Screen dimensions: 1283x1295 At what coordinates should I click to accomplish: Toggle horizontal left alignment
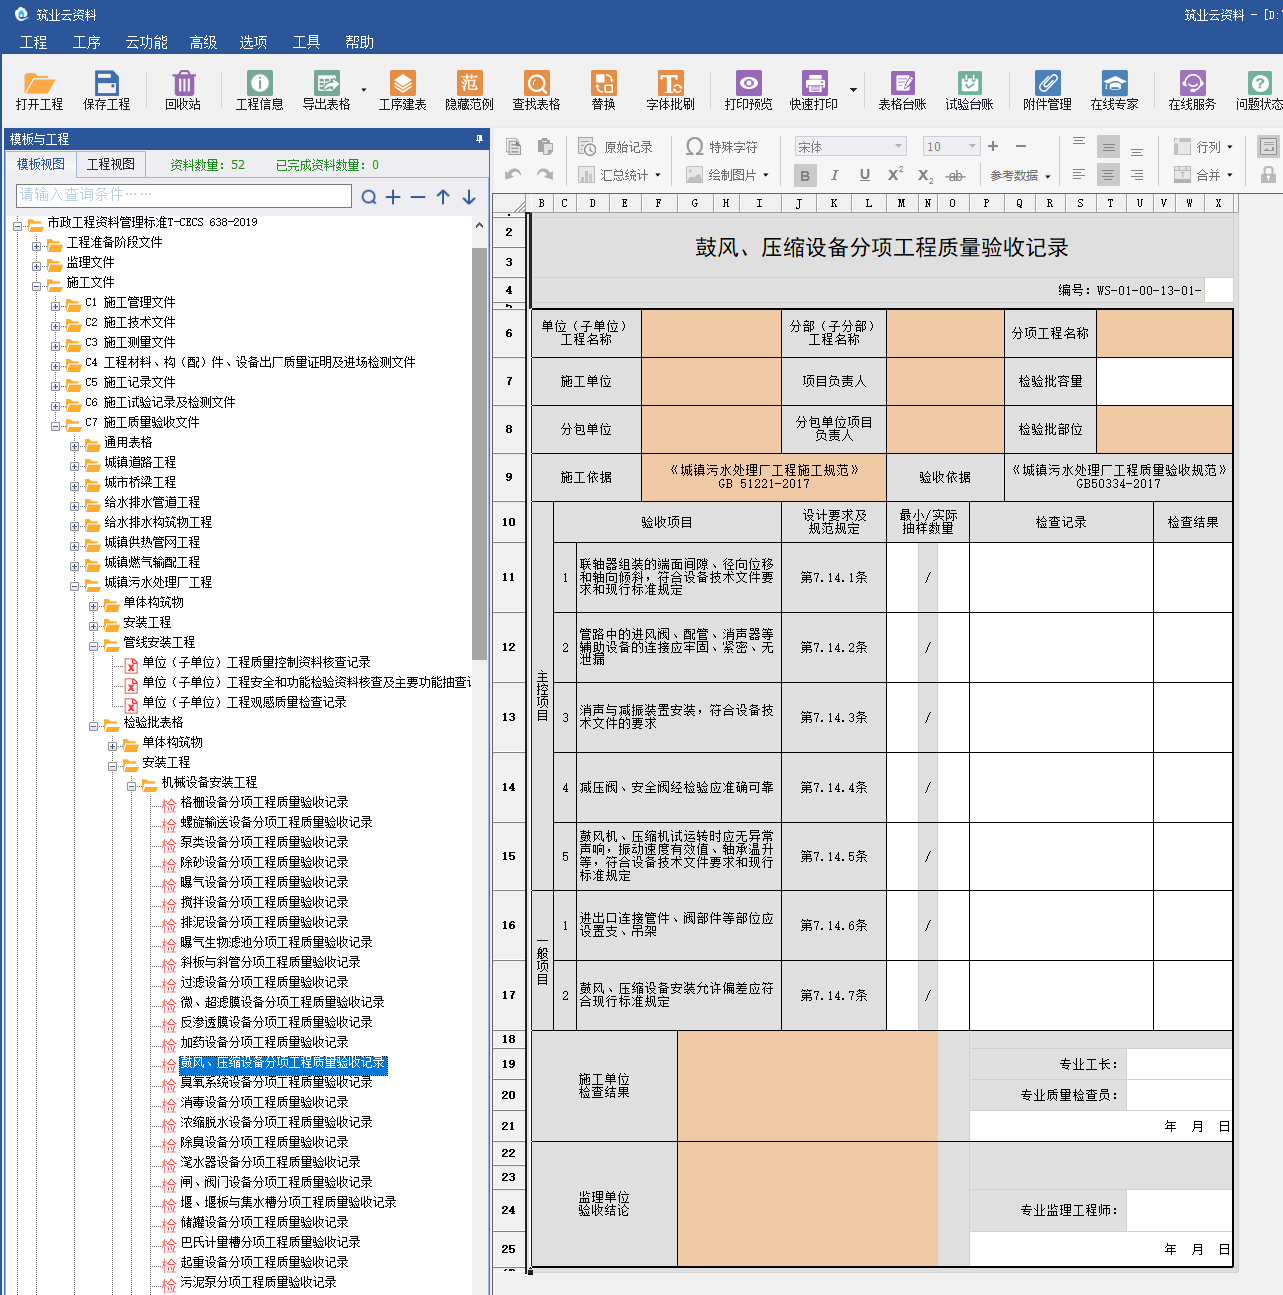[1079, 174]
